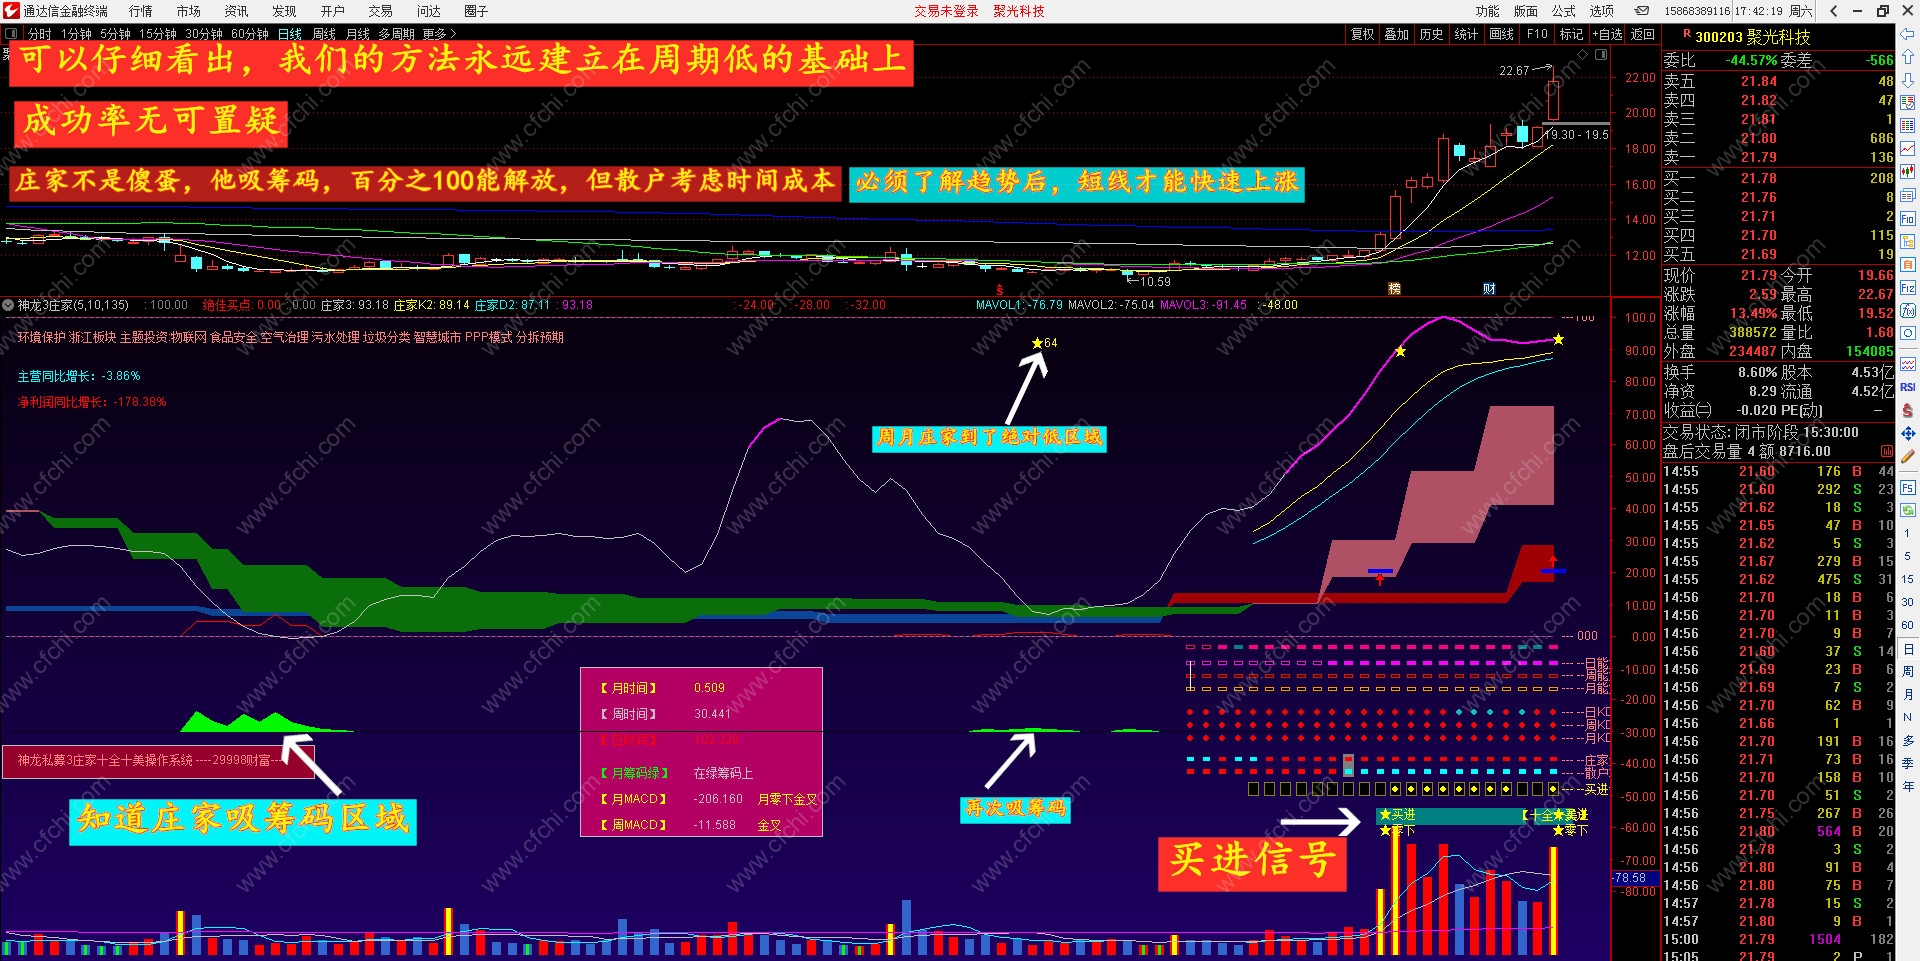Select the 15-minute period in right sidebar
This screenshot has width=1920, height=961.
coord(1908,580)
